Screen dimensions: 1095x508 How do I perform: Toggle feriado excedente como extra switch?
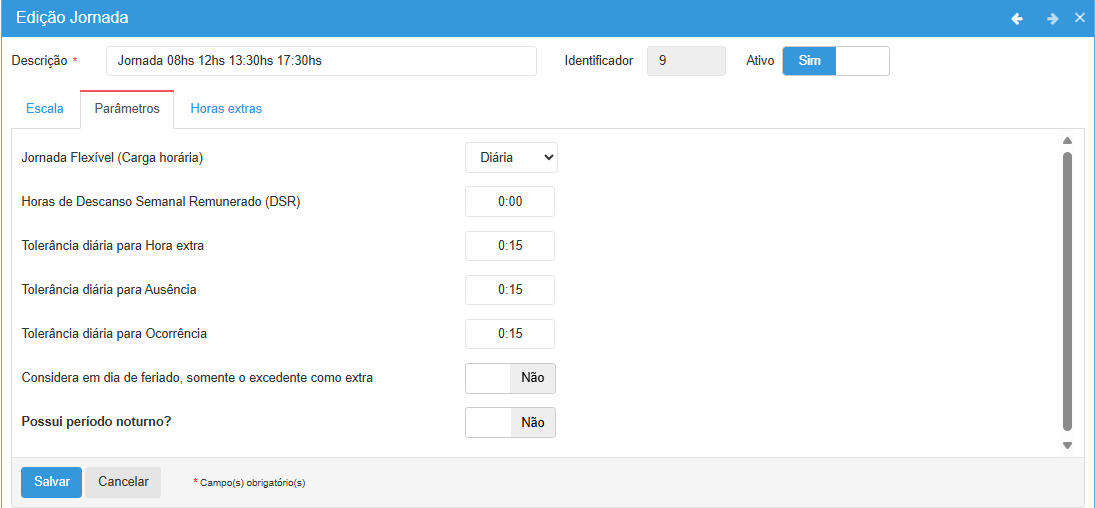[510, 378]
